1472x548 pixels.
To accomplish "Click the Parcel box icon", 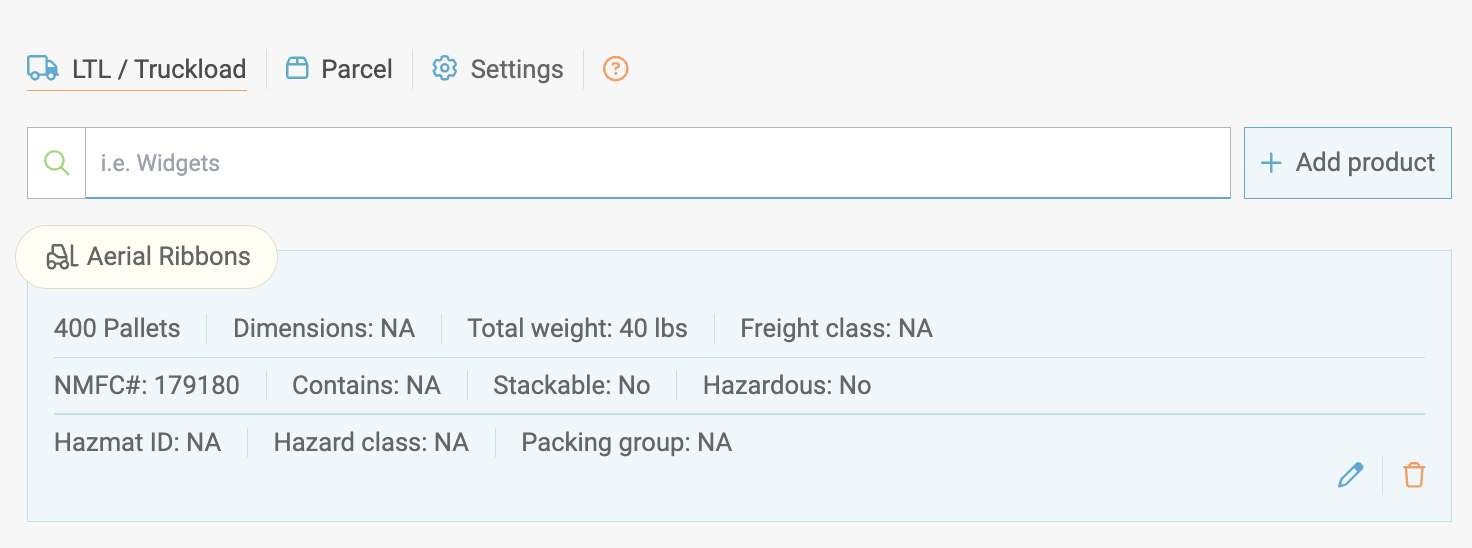I will coord(297,68).
